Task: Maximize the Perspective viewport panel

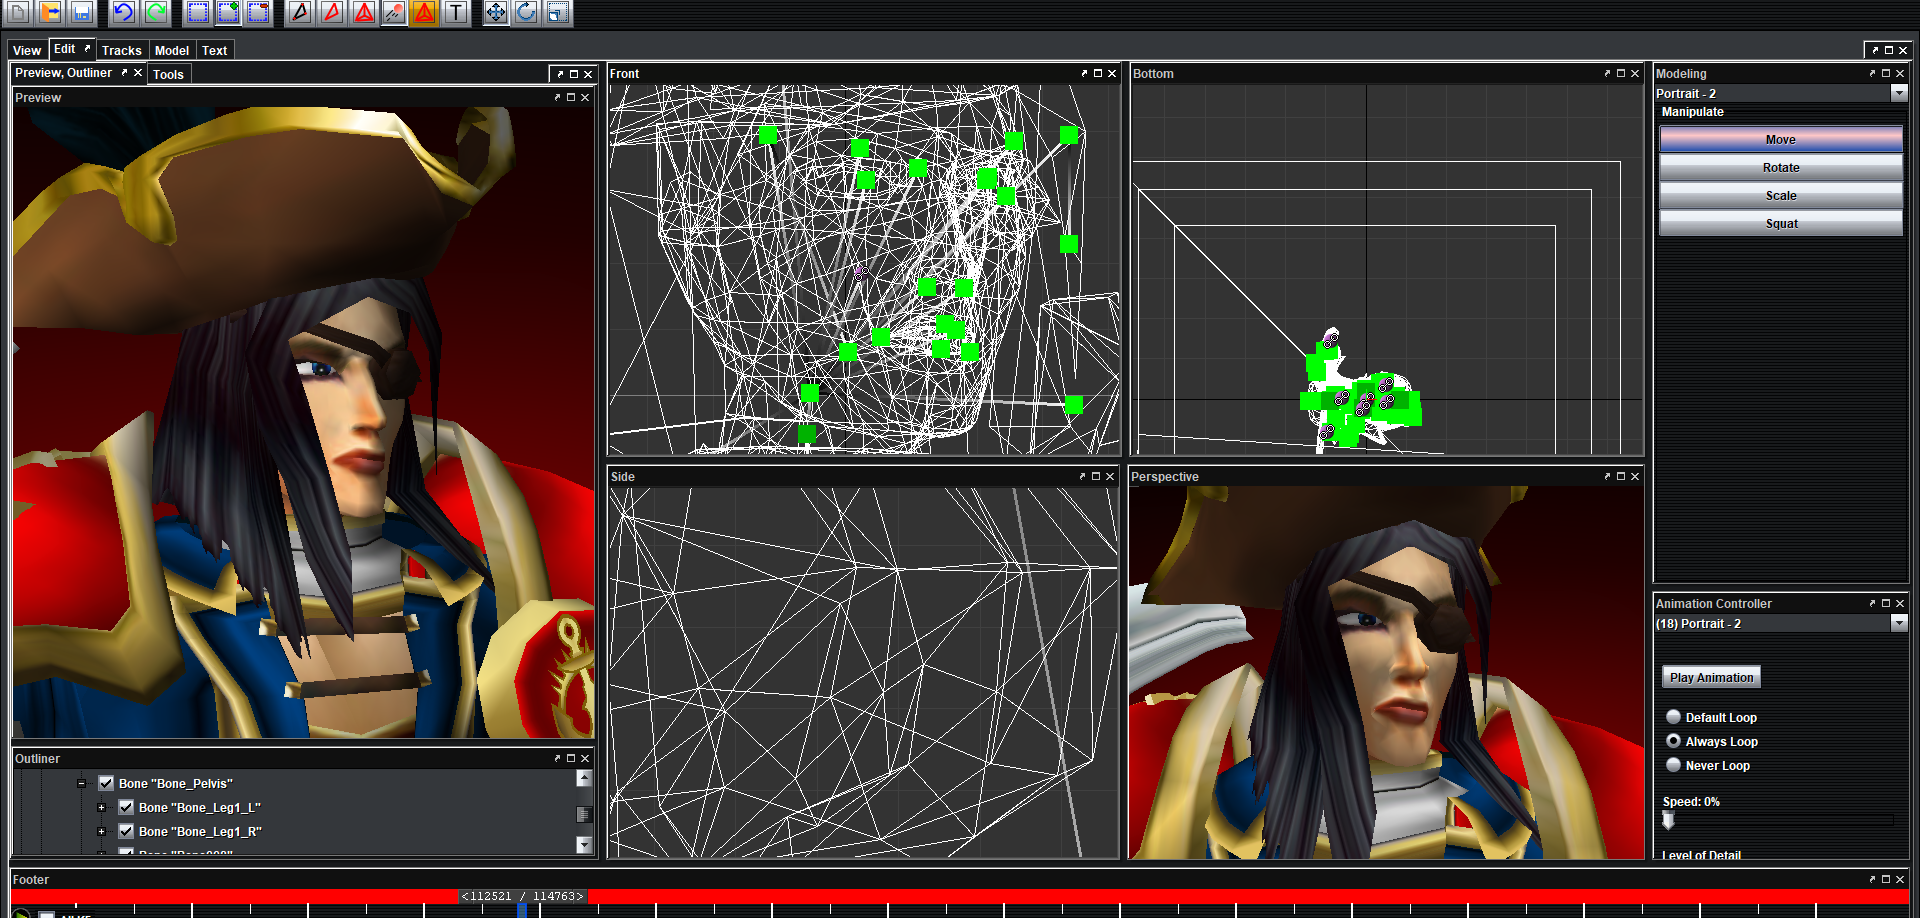Action: click(x=1621, y=476)
